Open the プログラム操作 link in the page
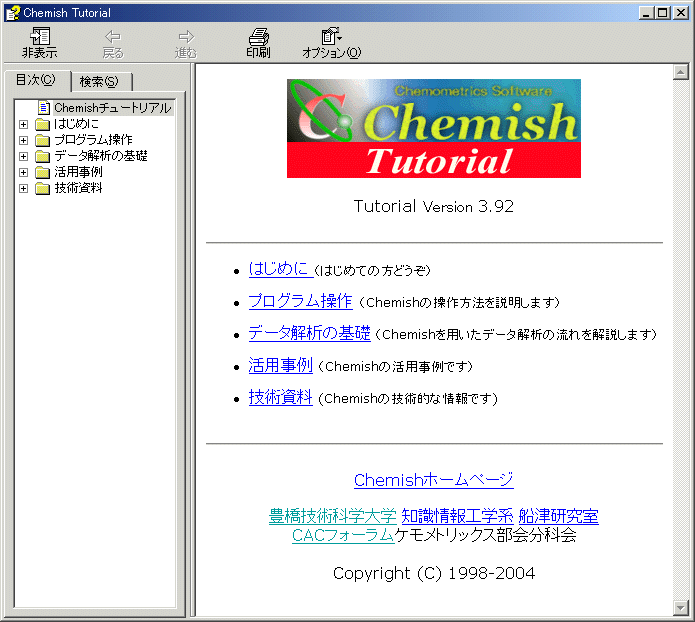The height and width of the screenshot is (622, 695). (301, 301)
